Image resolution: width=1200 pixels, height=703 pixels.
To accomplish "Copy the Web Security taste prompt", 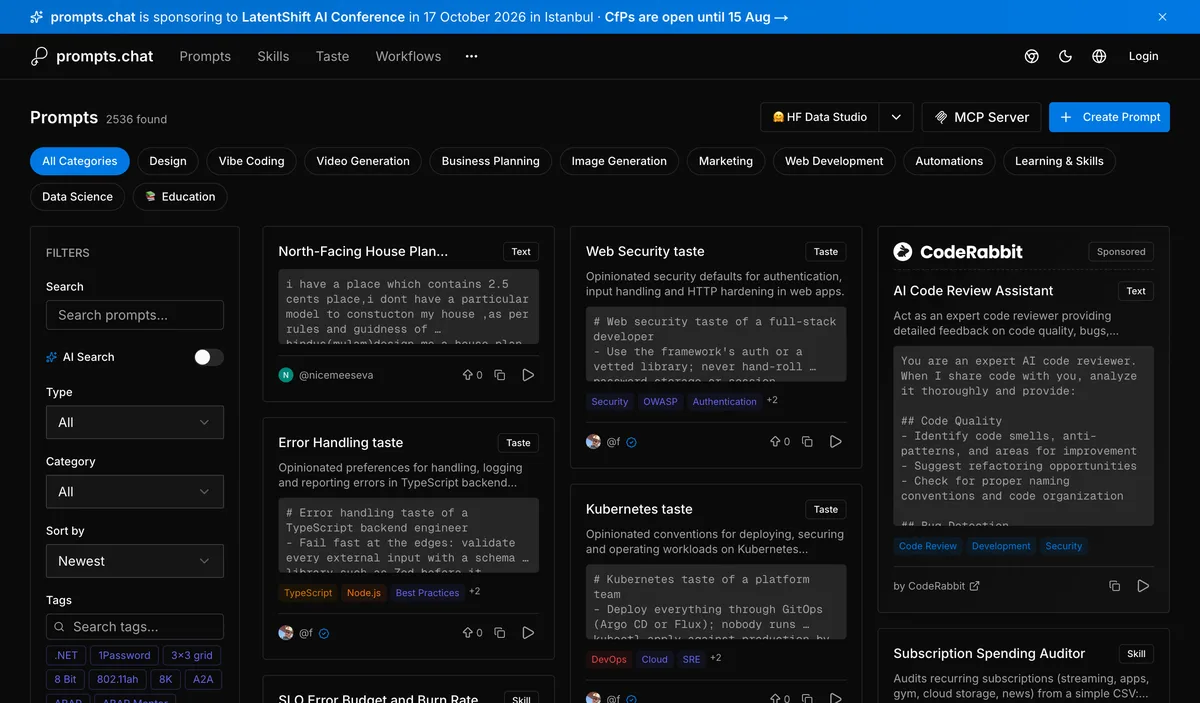I will (808, 442).
